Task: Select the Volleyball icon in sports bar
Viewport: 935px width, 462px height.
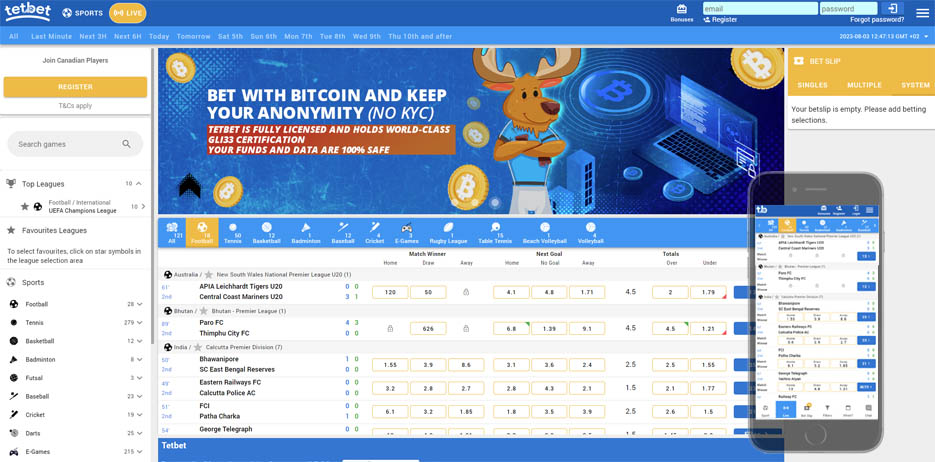Action: 590,232
